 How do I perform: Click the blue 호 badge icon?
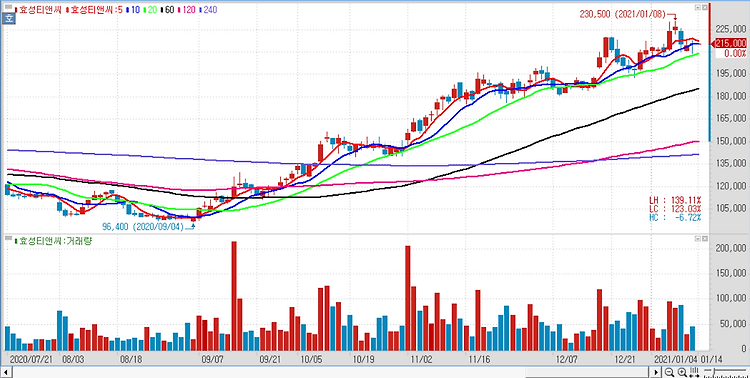[8, 19]
